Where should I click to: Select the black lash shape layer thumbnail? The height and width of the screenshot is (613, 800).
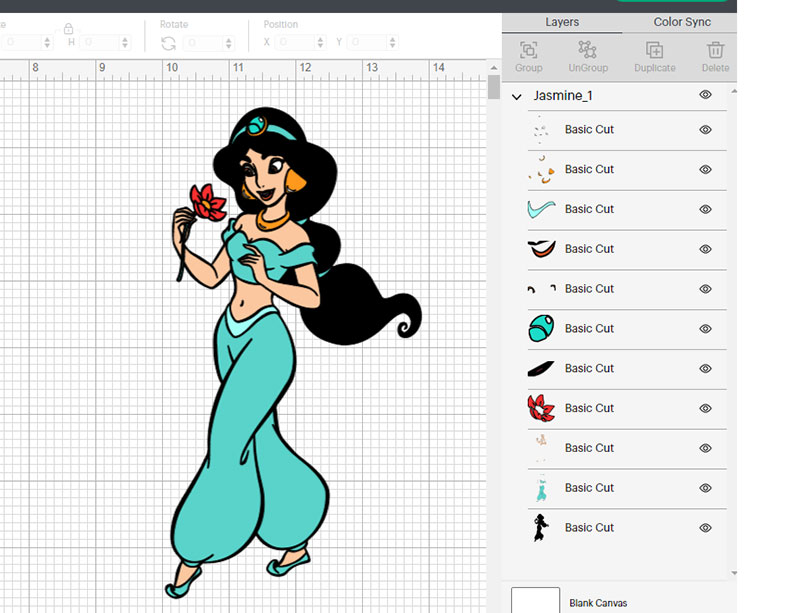tap(541, 369)
